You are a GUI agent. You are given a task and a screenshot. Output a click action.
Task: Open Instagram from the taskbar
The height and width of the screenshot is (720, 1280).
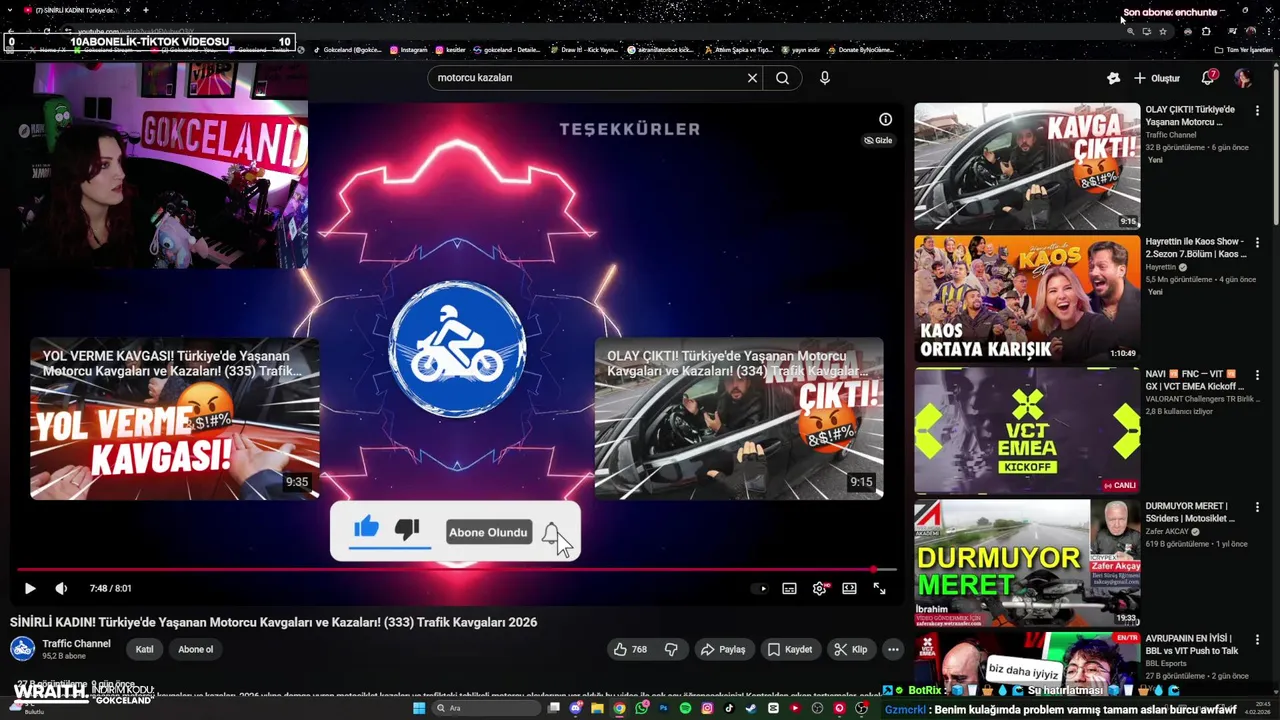[x=707, y=708]
